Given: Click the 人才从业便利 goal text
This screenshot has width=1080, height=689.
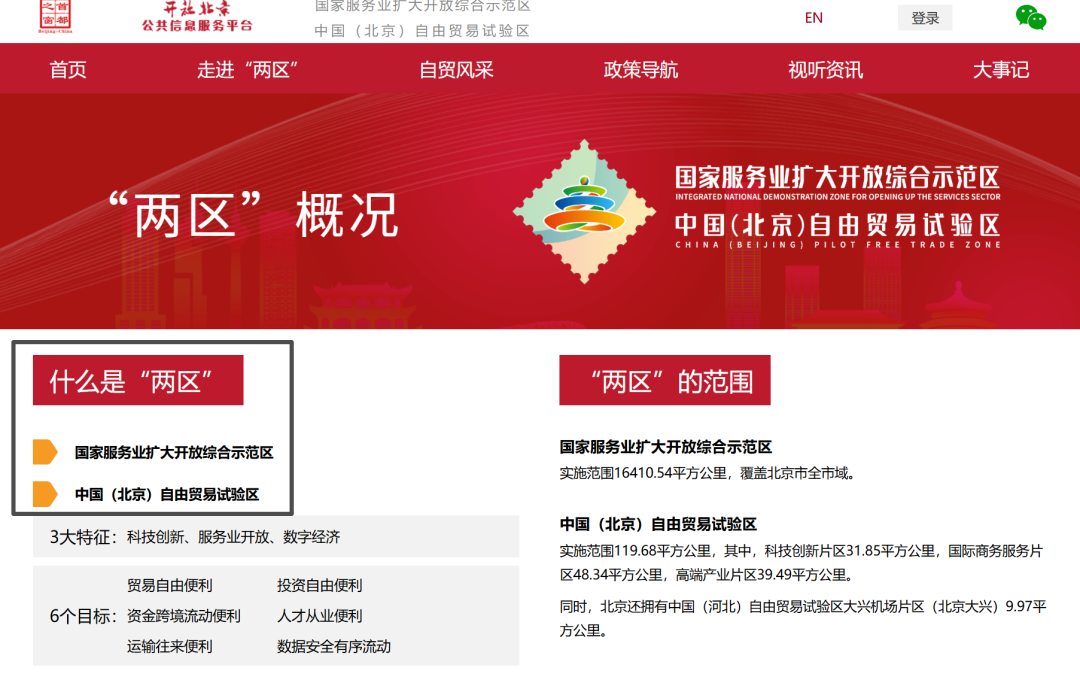Looking at the screenshot, I should point(320,616).
